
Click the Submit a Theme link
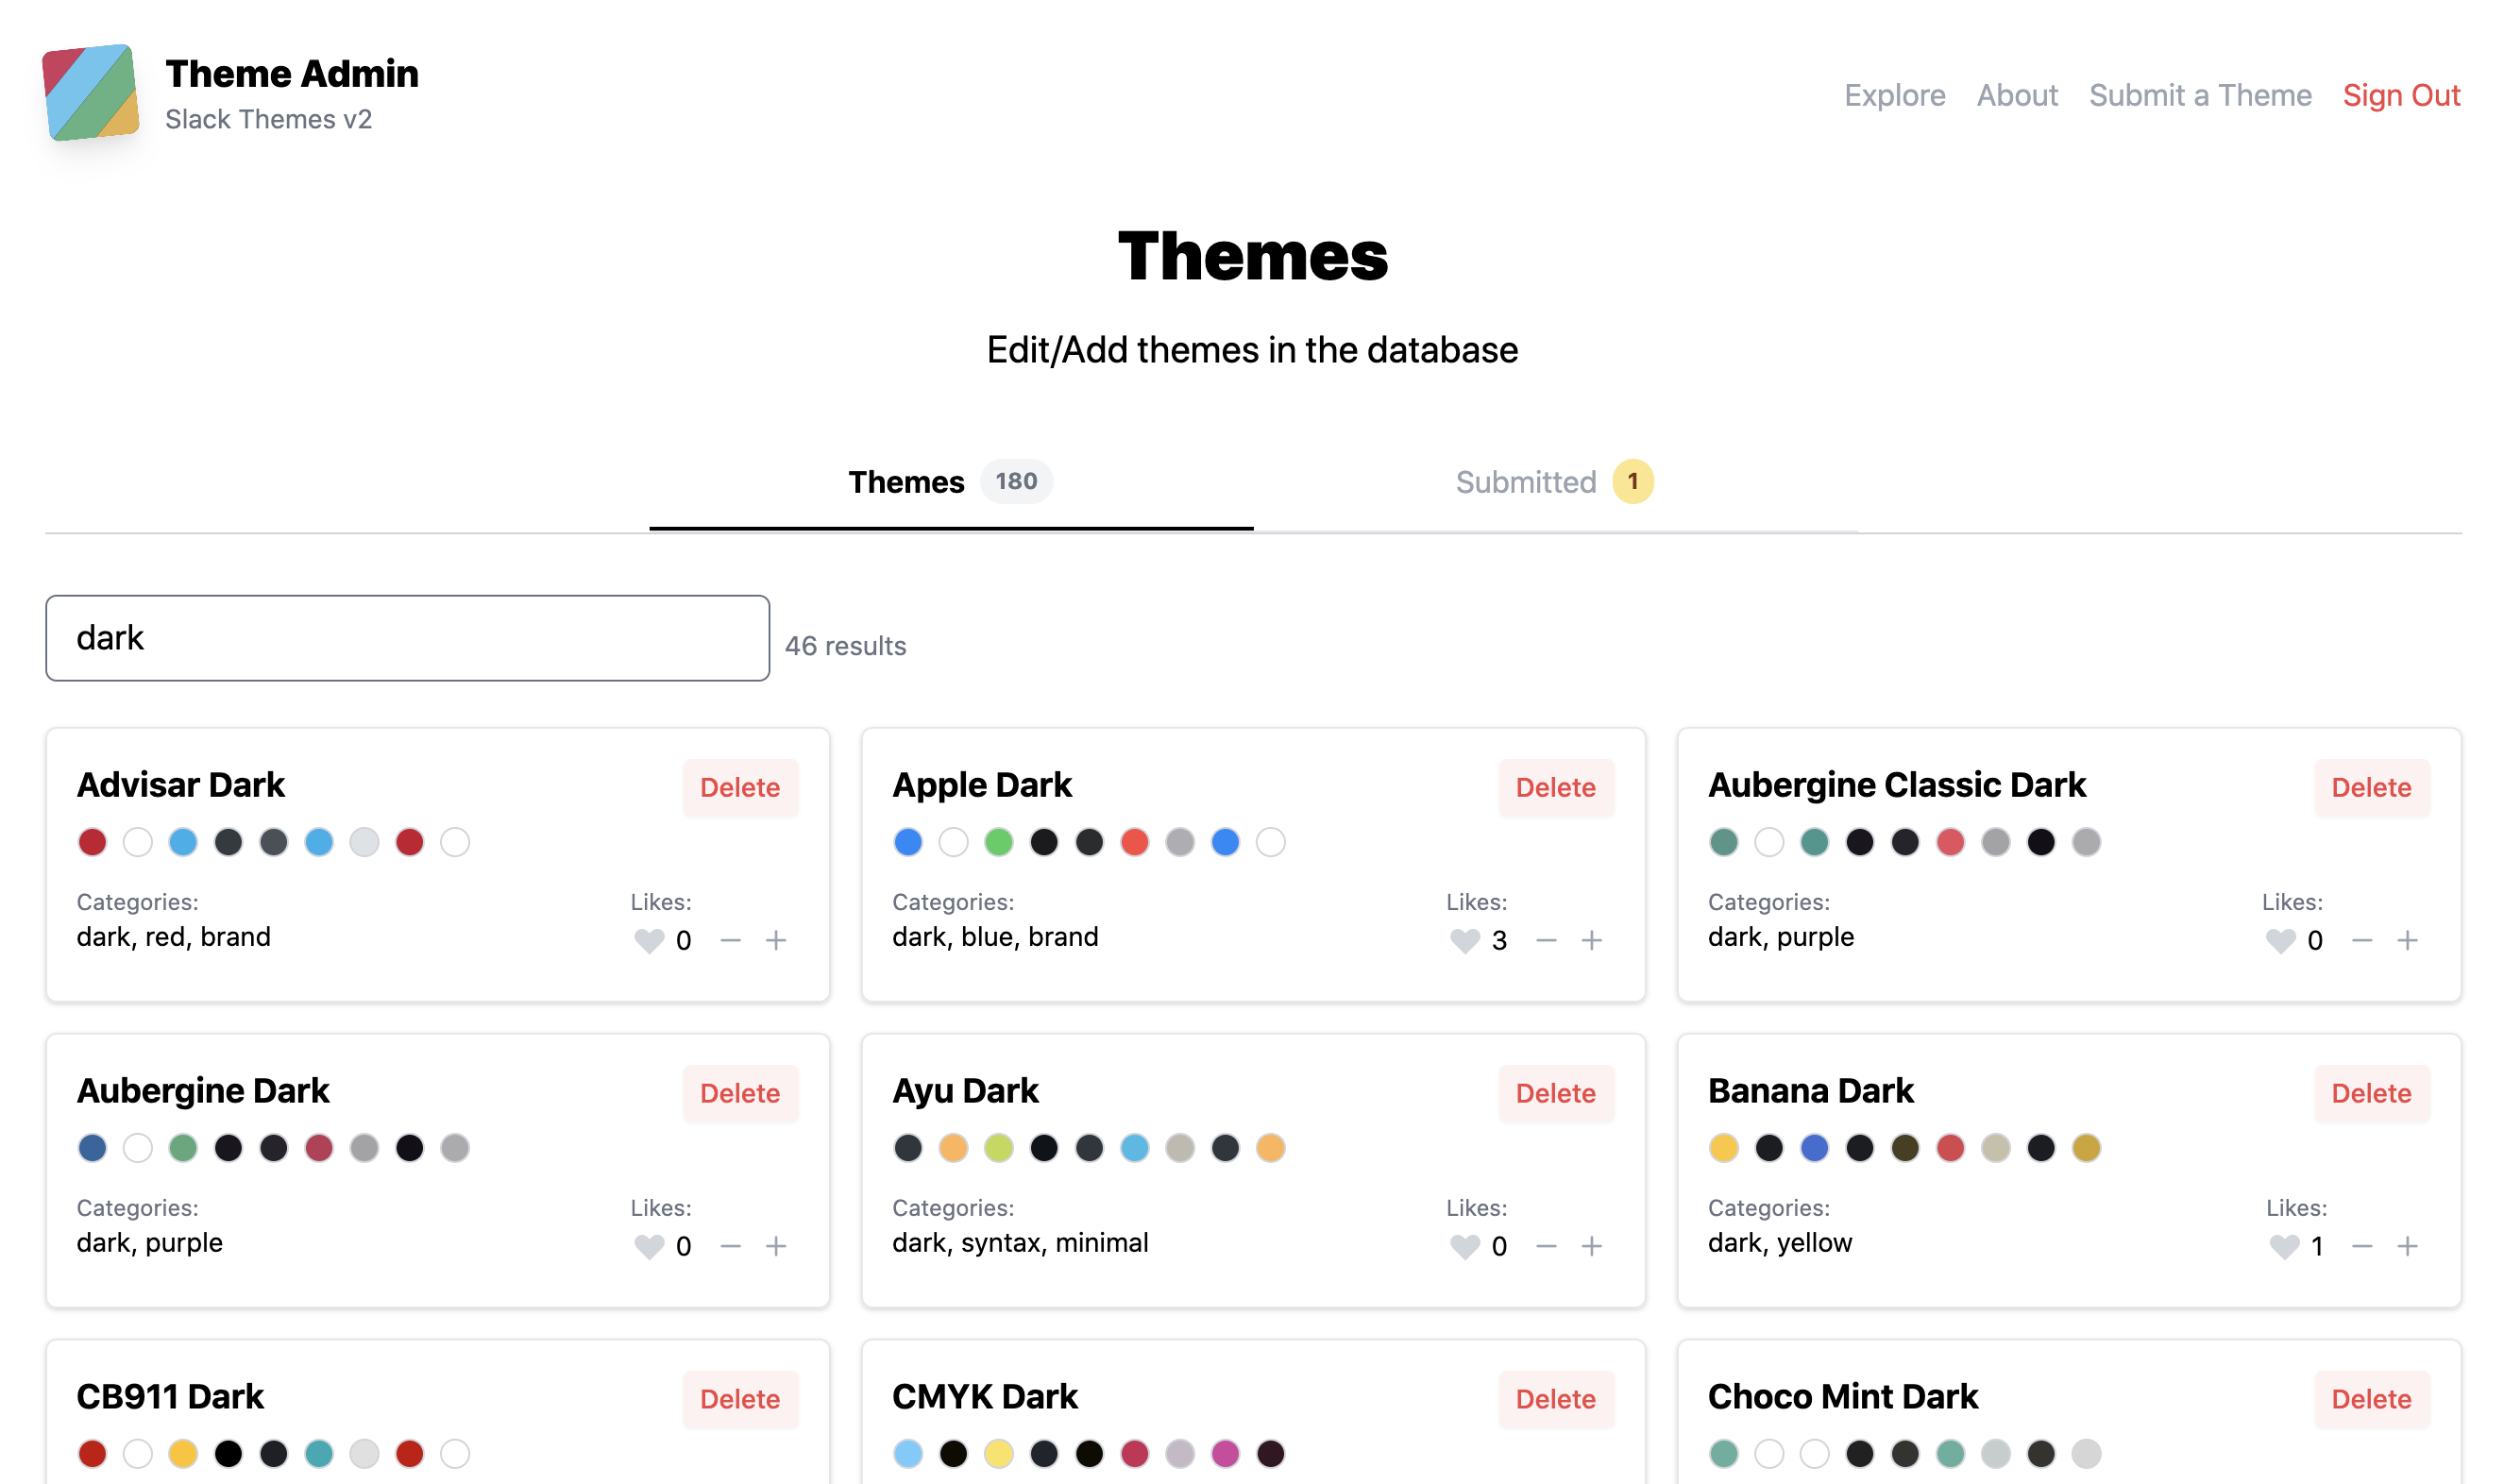[2200, 93]
